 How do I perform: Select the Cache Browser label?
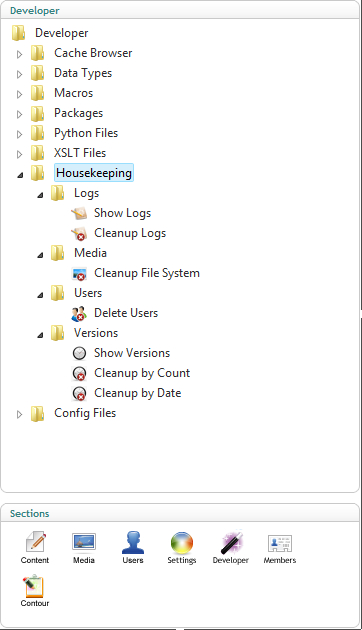93,53
